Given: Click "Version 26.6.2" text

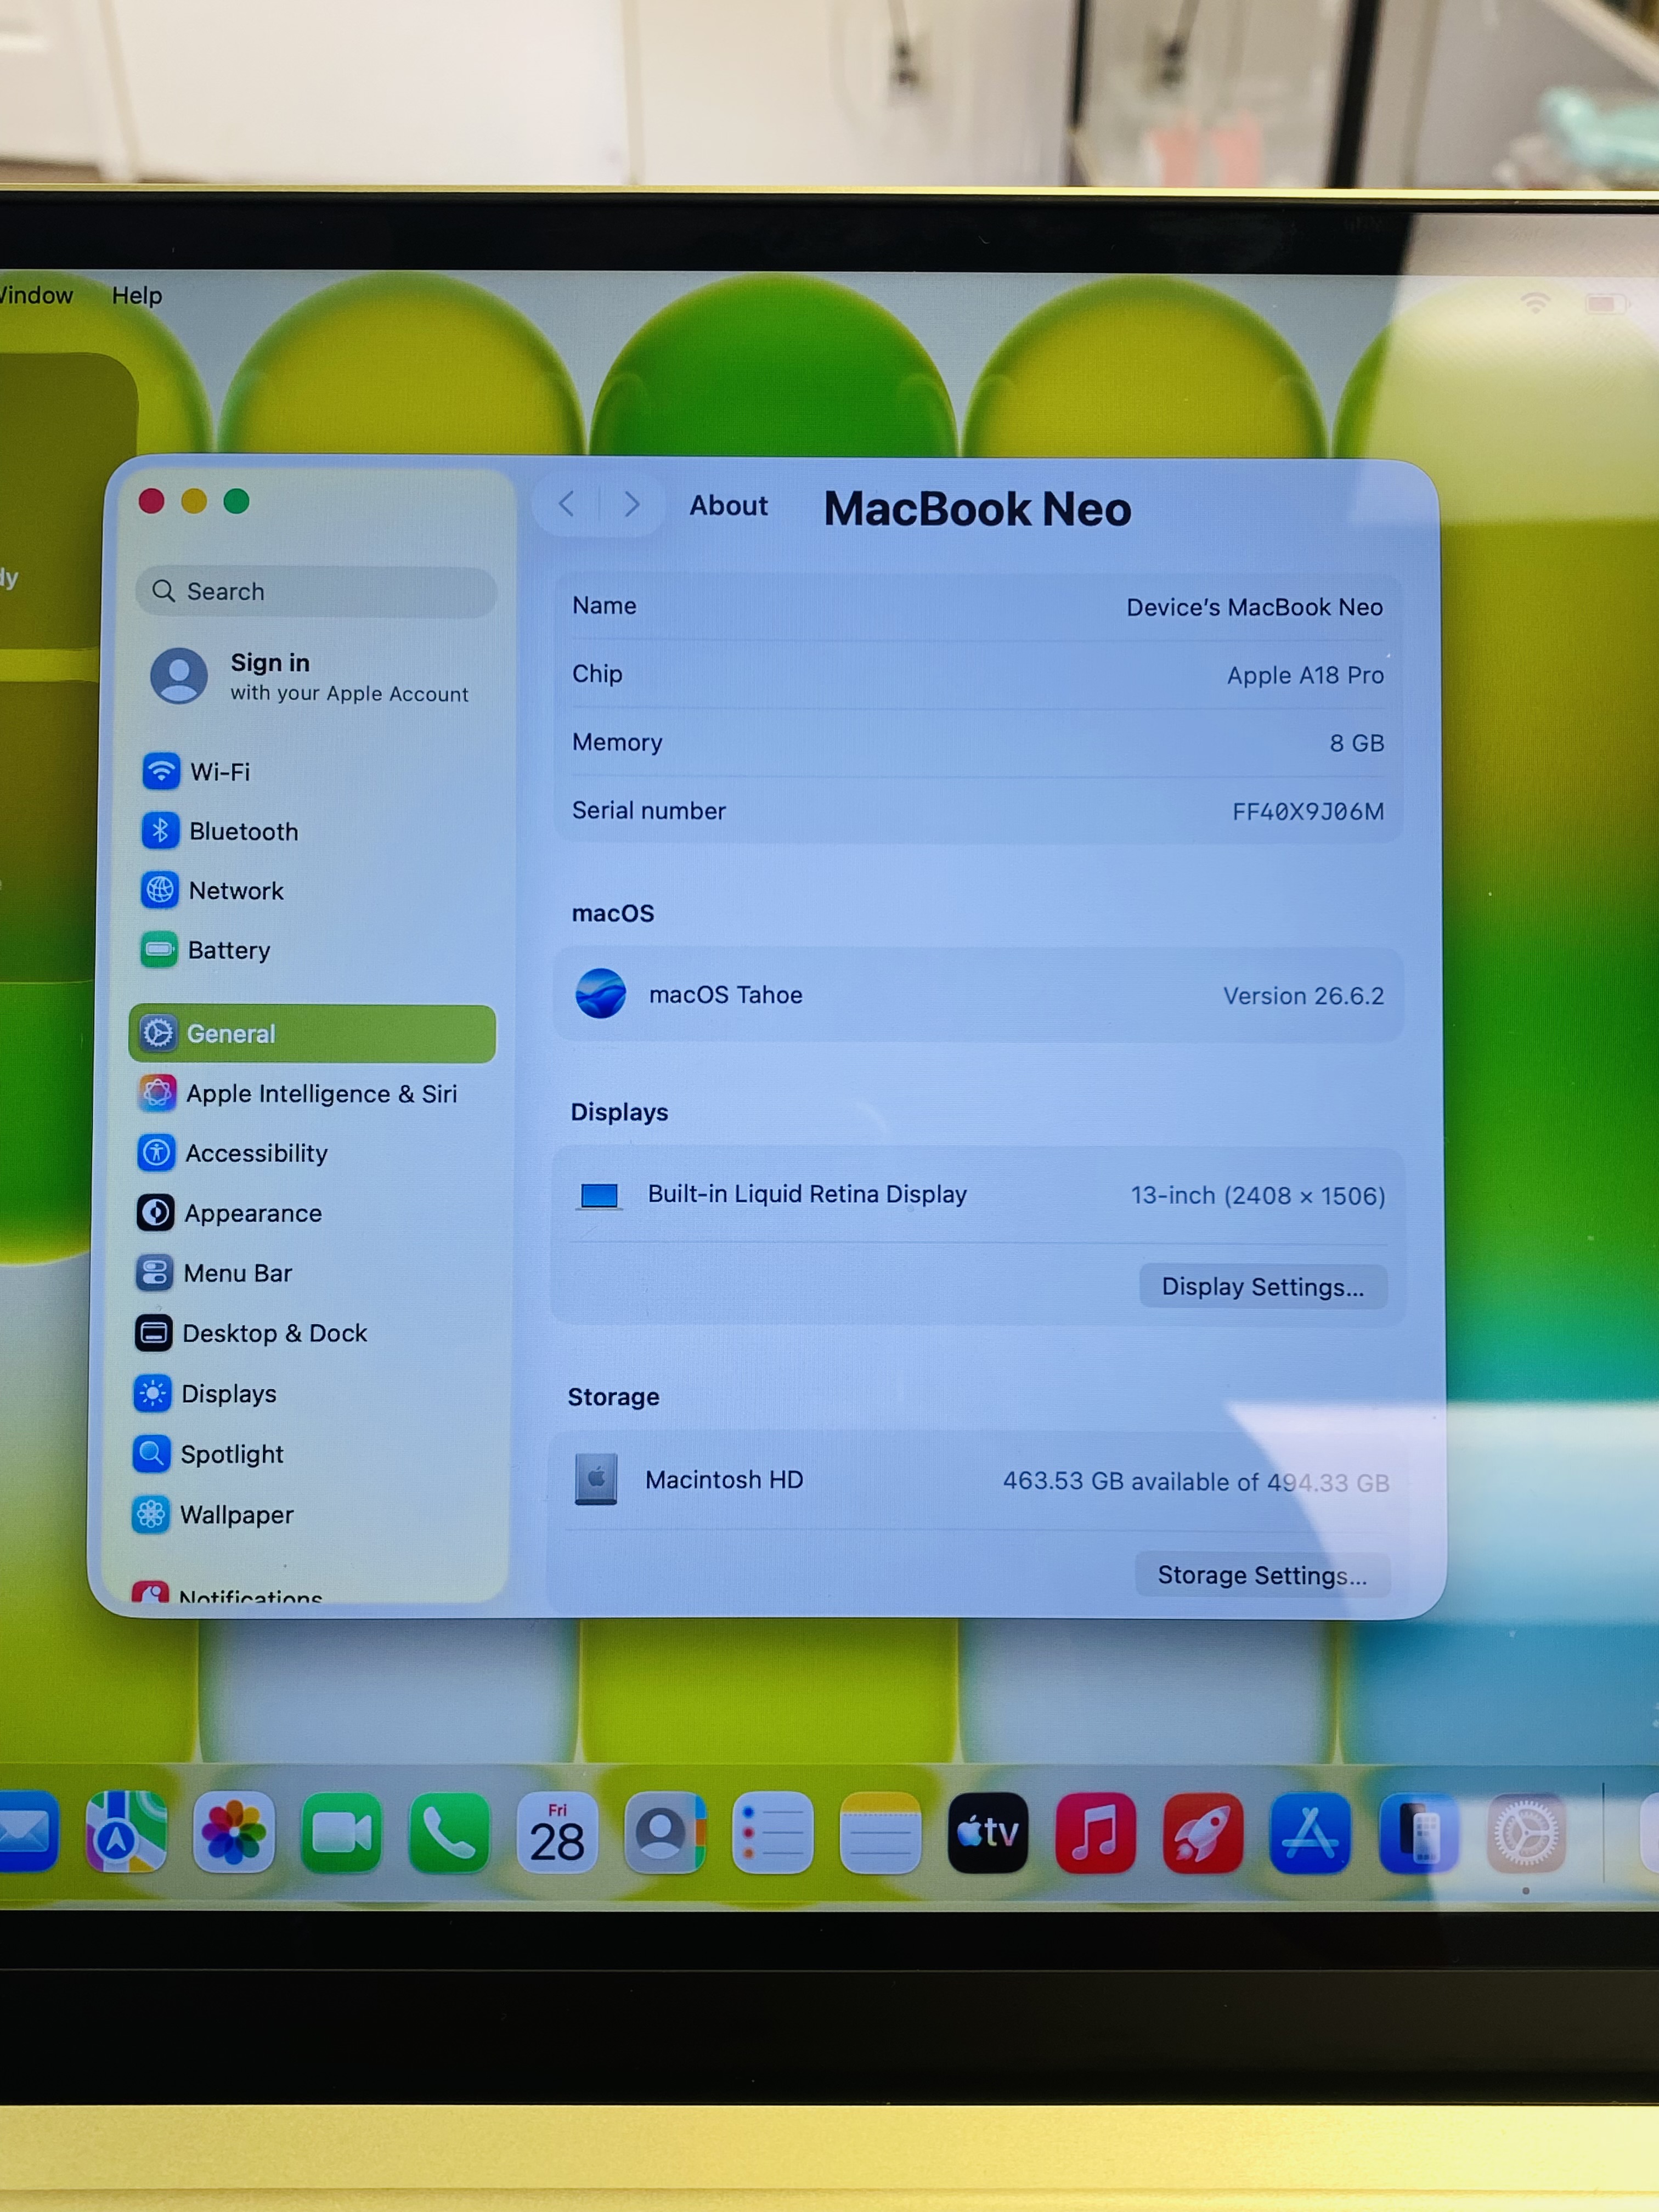Looking at the screenshot, I should pyautogui.click(x=1303, y=996).
